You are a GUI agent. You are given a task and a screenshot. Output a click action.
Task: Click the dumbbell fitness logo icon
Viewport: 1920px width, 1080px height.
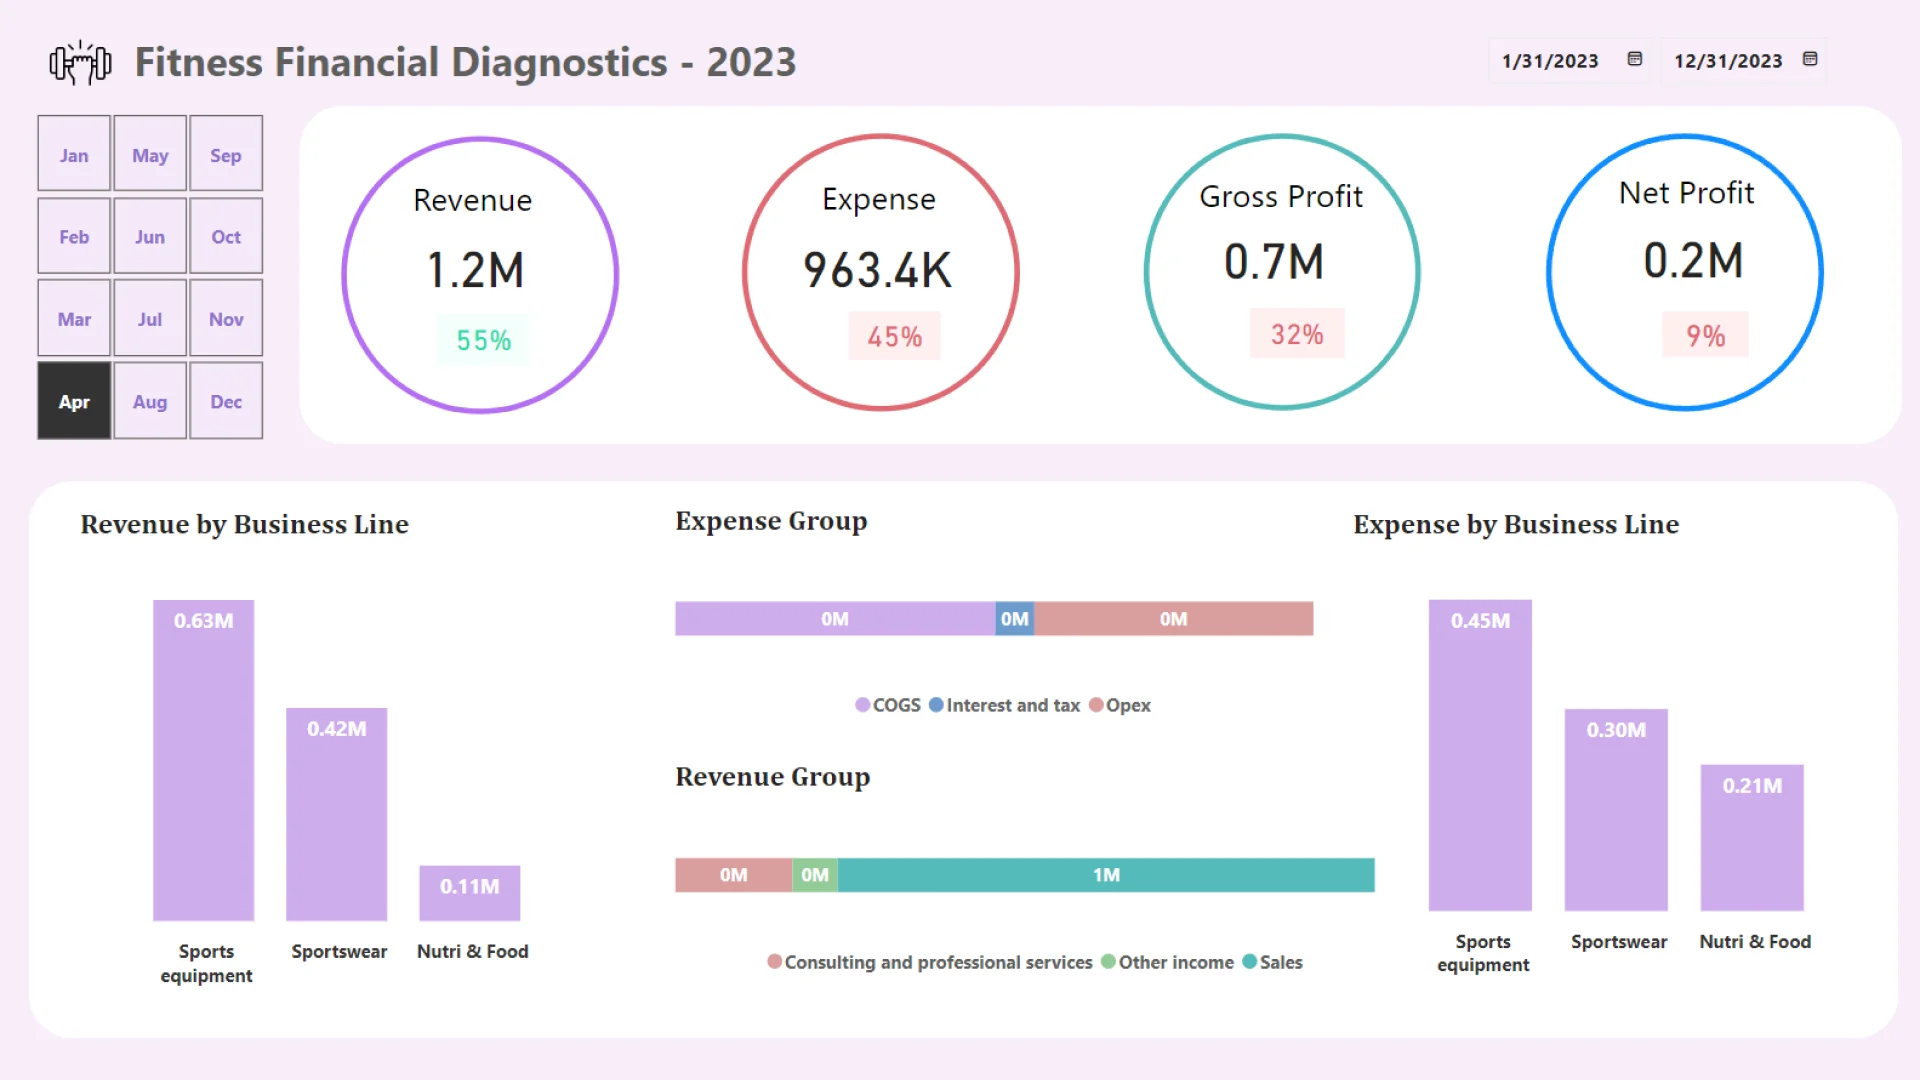[x=80, y=63]
